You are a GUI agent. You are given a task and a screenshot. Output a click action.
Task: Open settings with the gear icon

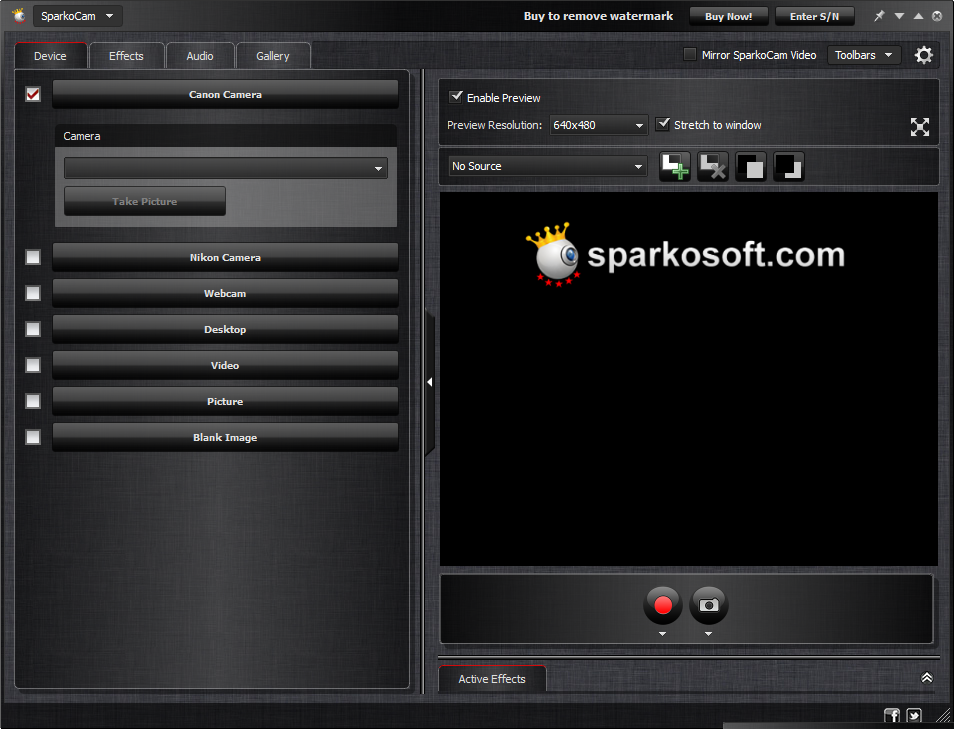924,55
